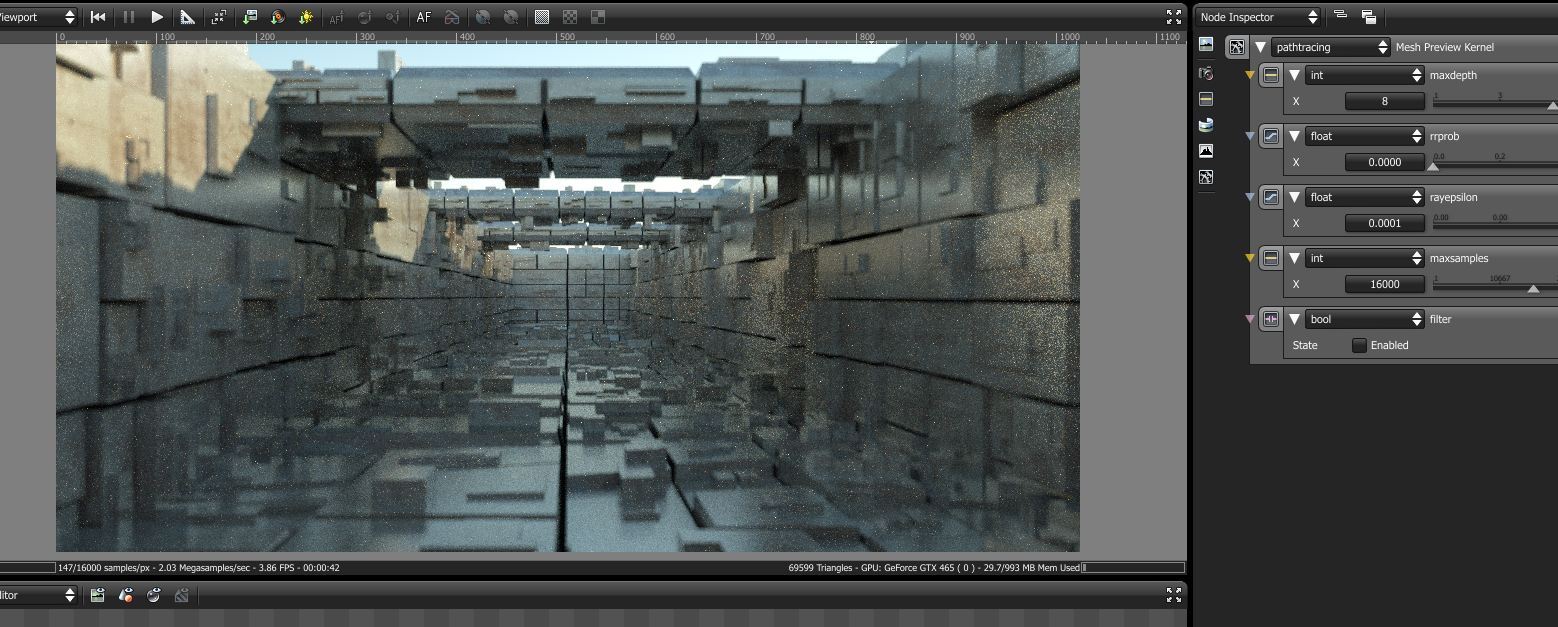Collapse the maxdepth parameter

[x=1294, y=75]
